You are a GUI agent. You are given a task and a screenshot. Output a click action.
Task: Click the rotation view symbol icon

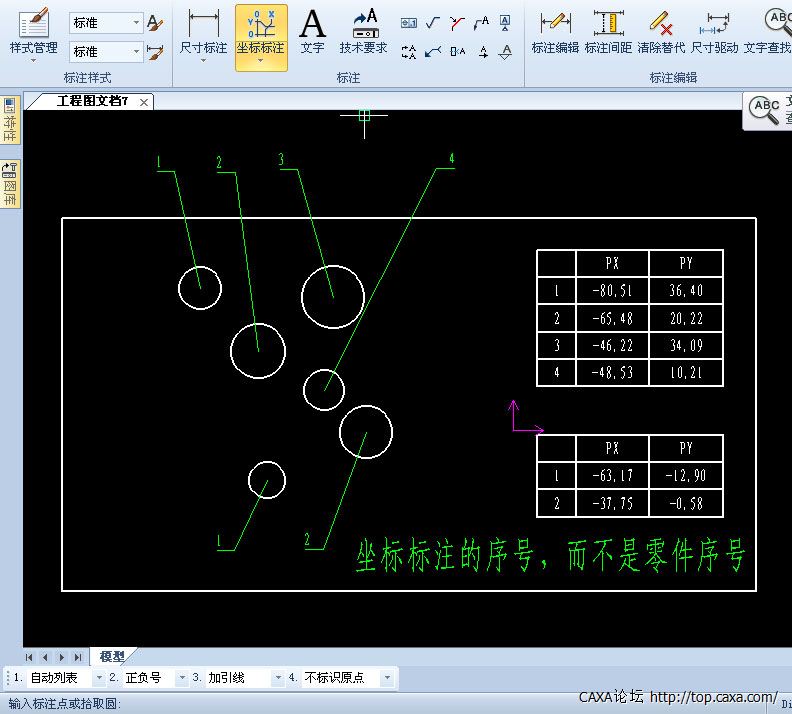coord(506,52)
